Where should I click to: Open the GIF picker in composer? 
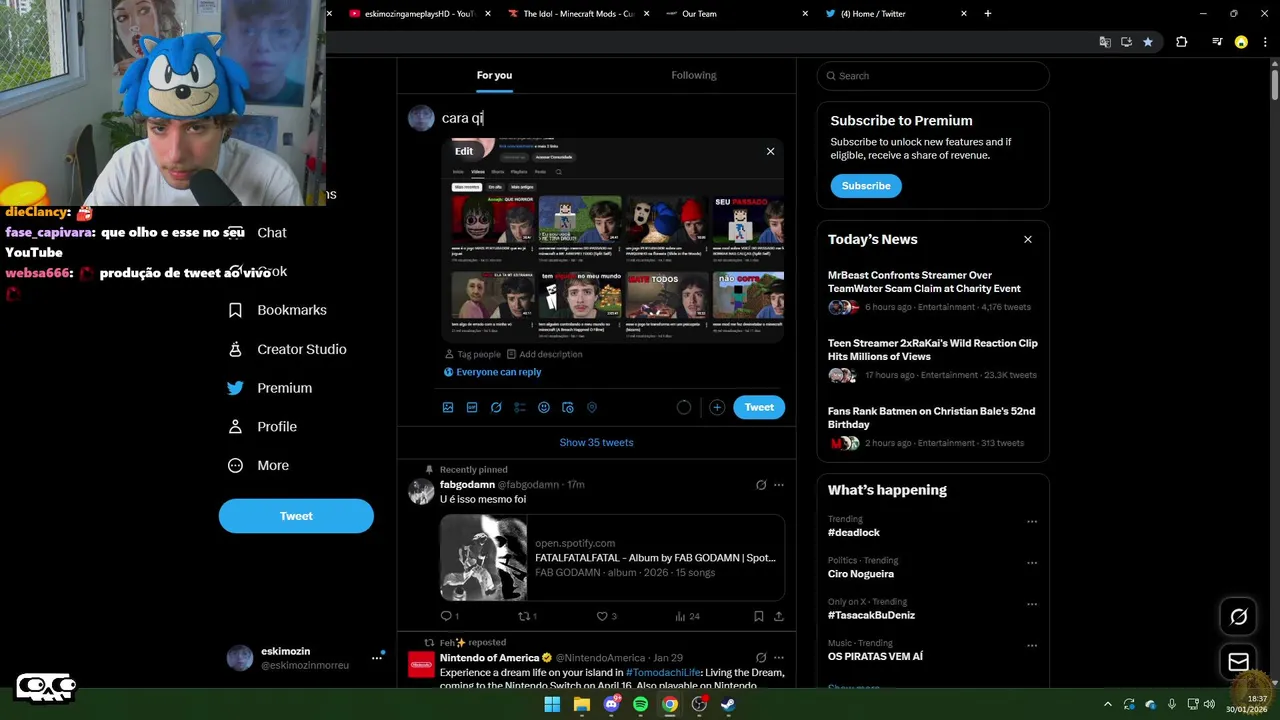tap(472, 408)
